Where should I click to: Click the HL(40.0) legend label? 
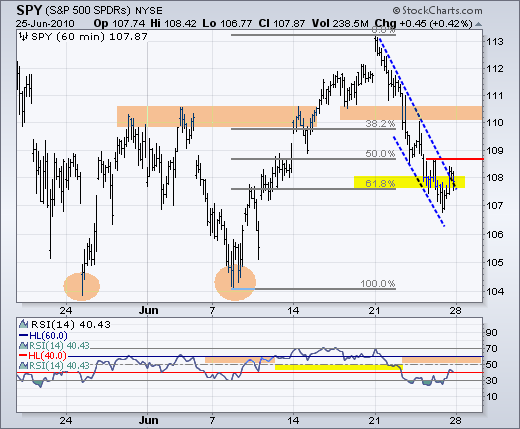(x=47, y=355)
